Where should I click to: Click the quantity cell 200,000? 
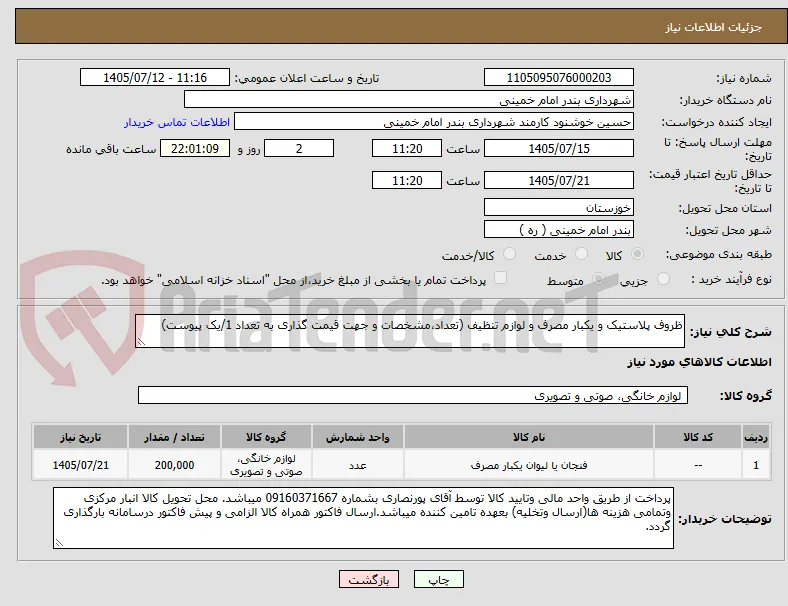pyautogui.click(x=174, y=465)
